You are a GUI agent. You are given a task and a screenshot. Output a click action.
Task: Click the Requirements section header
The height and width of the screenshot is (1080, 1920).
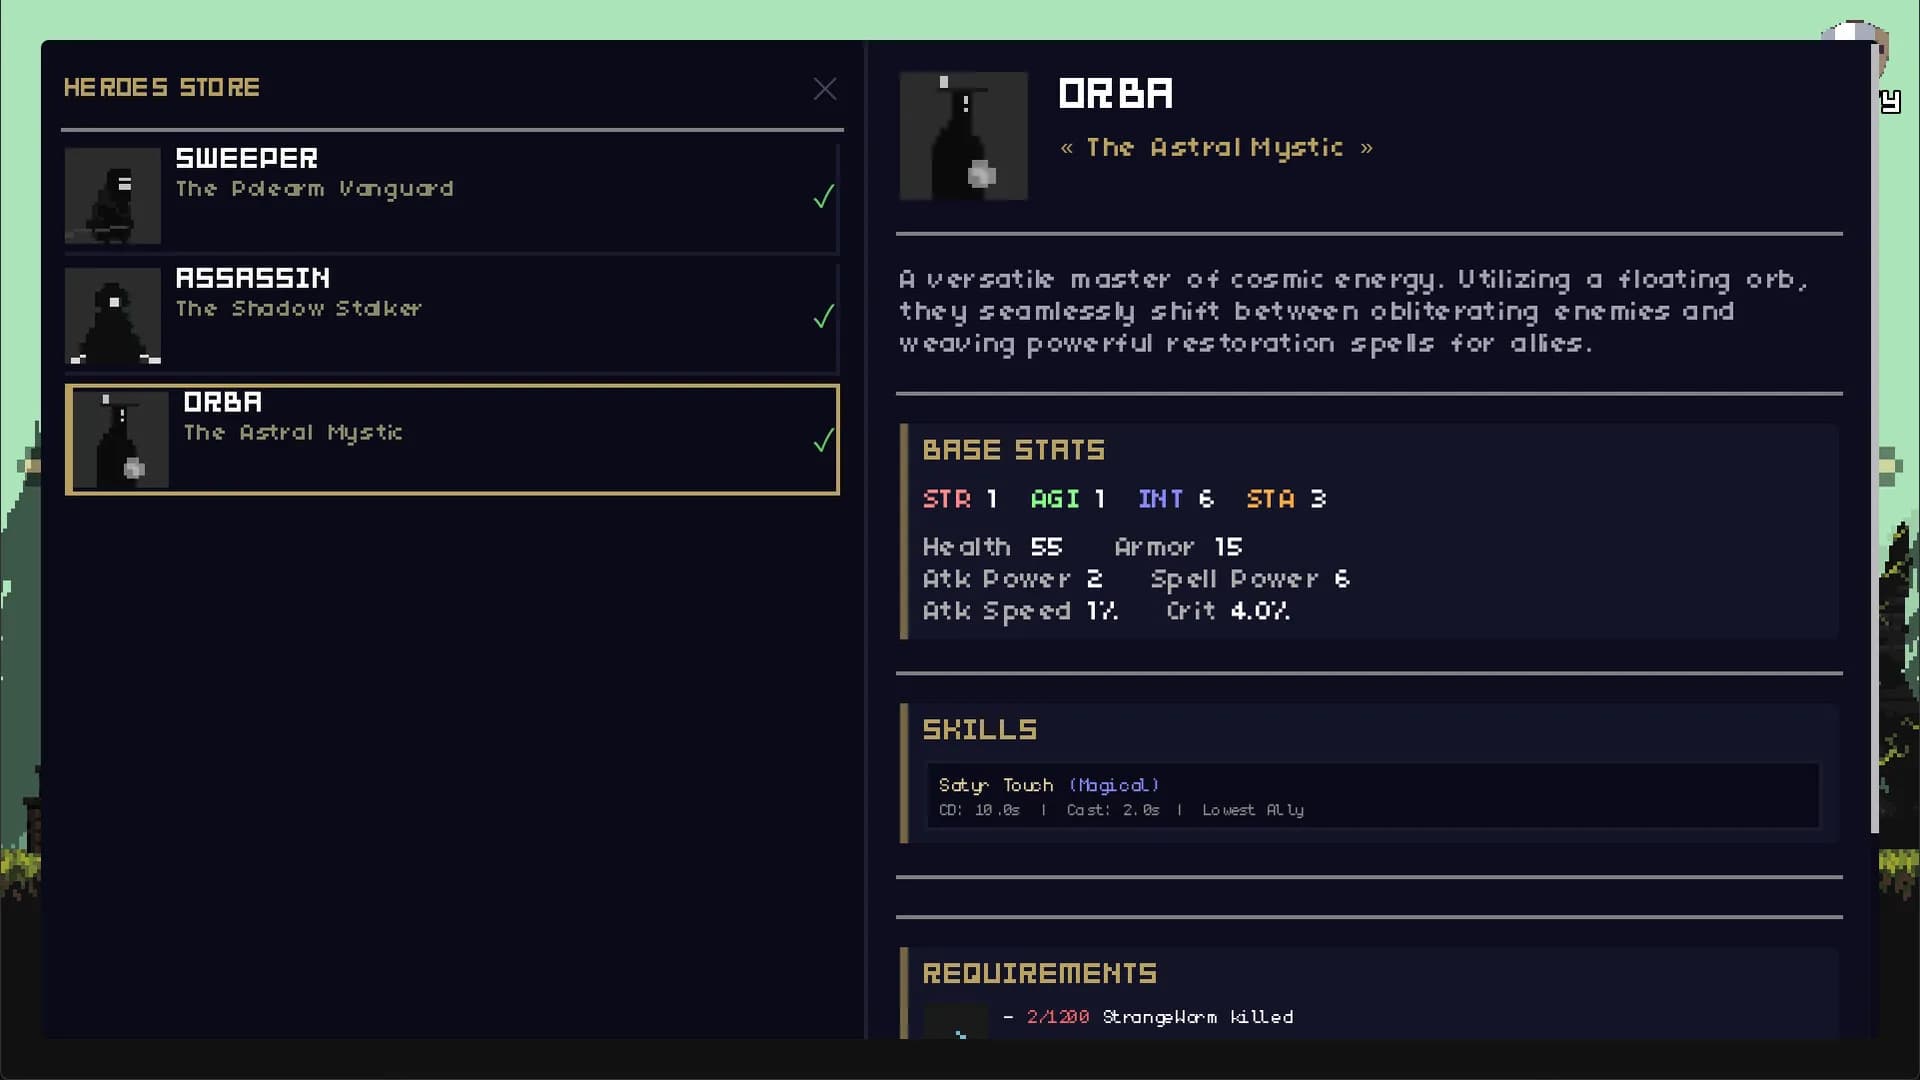click(x=1040, y=974)
